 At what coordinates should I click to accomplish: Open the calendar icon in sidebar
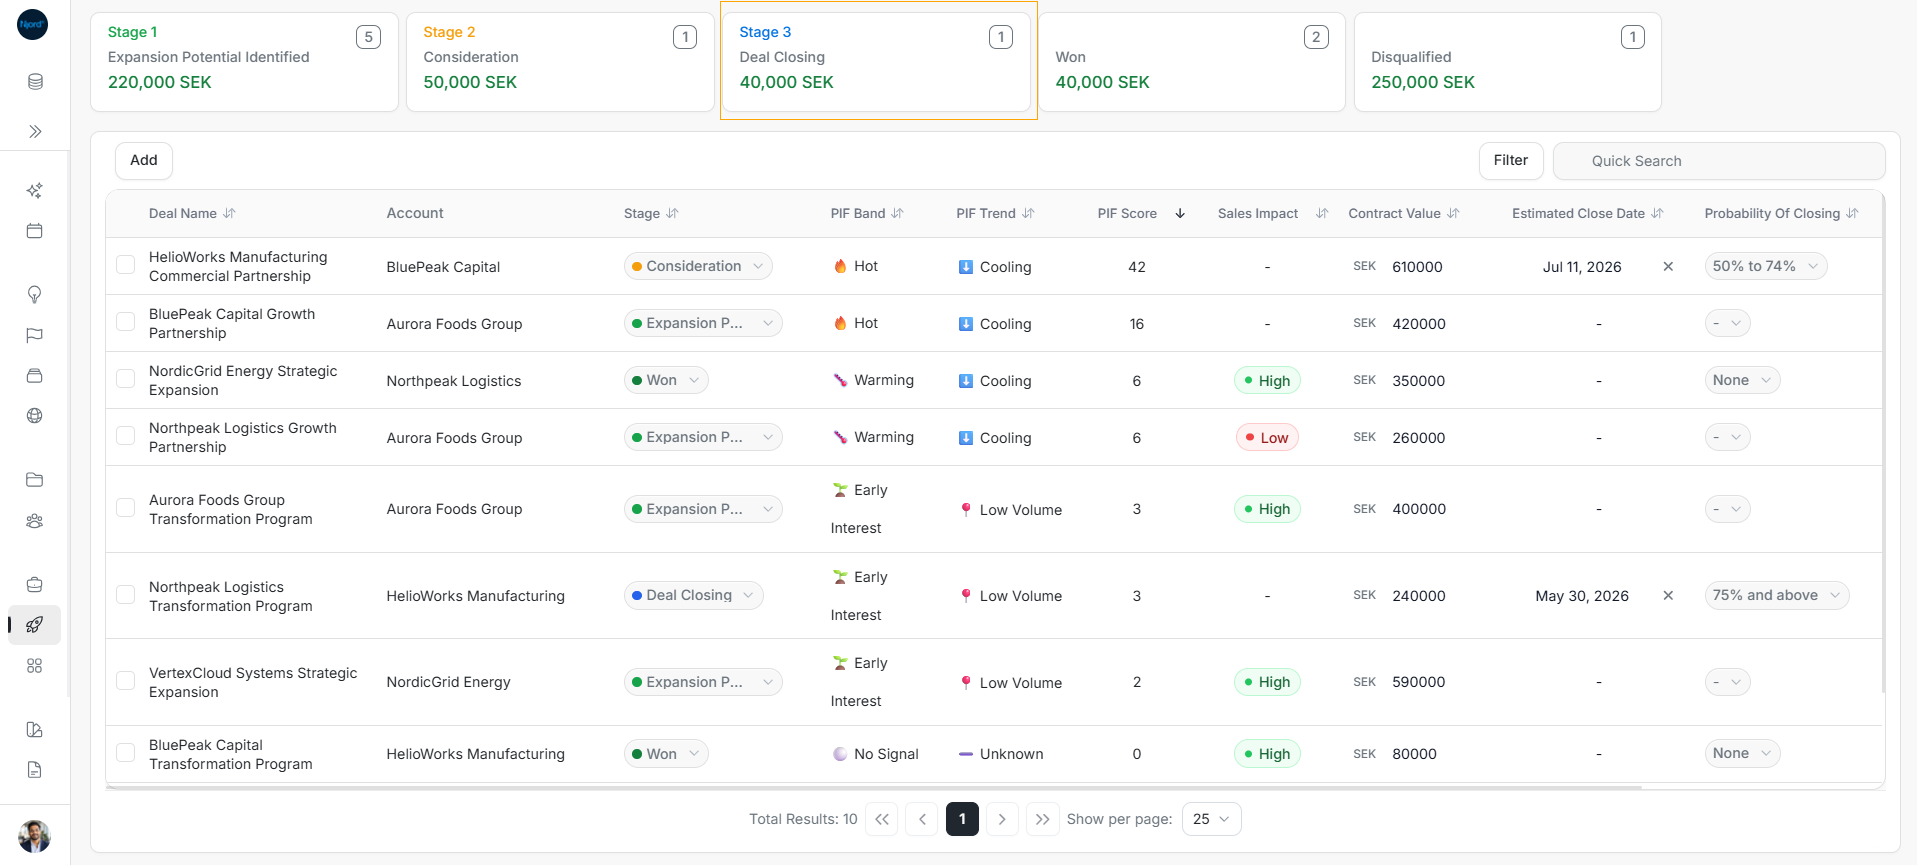[x=35, y=231]
